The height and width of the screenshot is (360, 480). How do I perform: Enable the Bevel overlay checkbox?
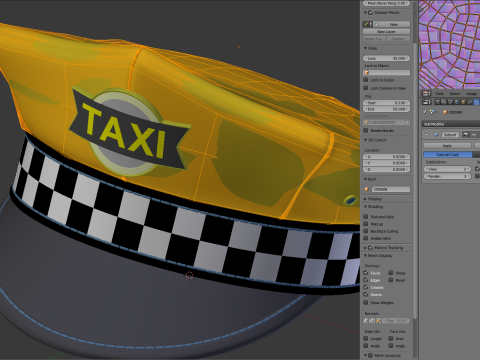pos(391,280)
